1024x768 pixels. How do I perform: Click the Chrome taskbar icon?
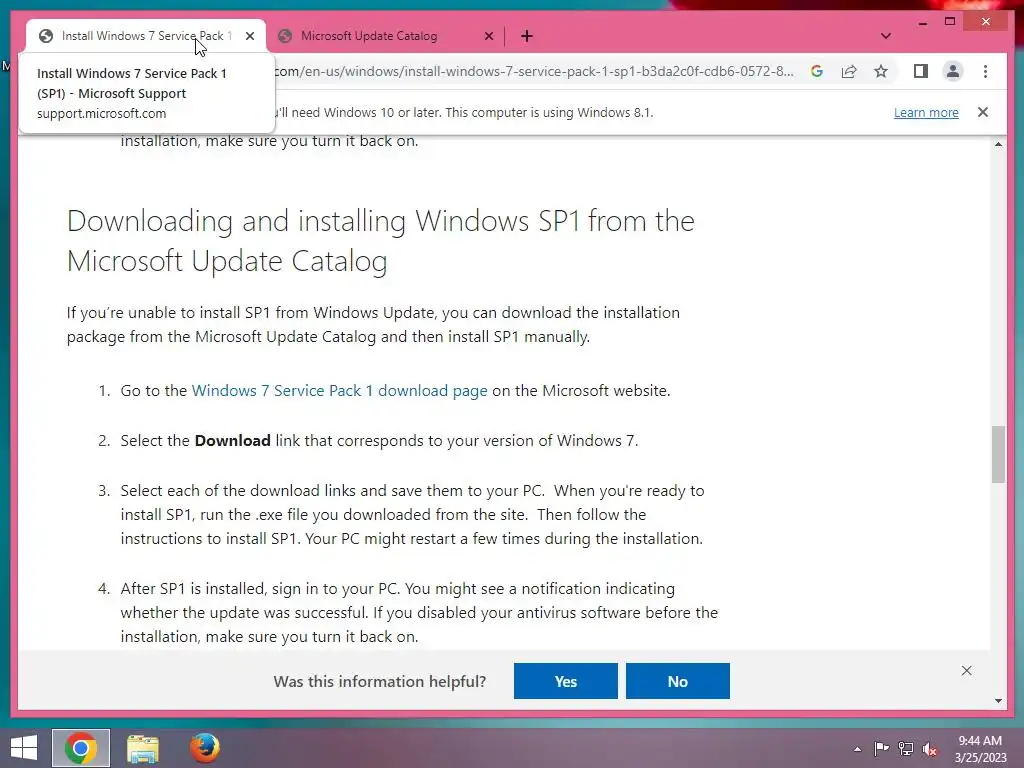[x=80, y=748]
